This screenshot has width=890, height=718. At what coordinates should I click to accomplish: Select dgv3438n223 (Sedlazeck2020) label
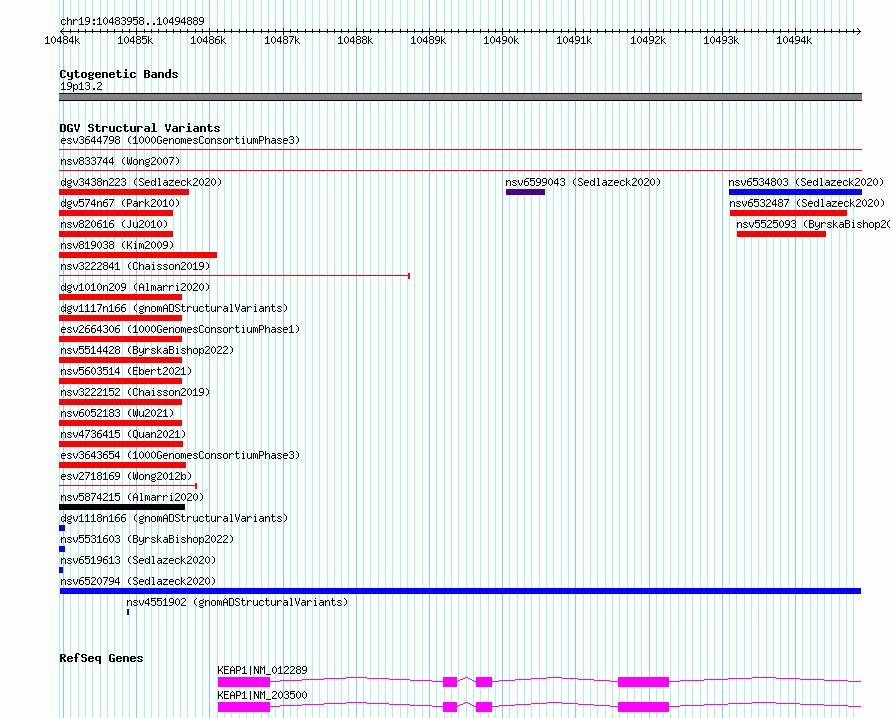click(x=141, y=182)
